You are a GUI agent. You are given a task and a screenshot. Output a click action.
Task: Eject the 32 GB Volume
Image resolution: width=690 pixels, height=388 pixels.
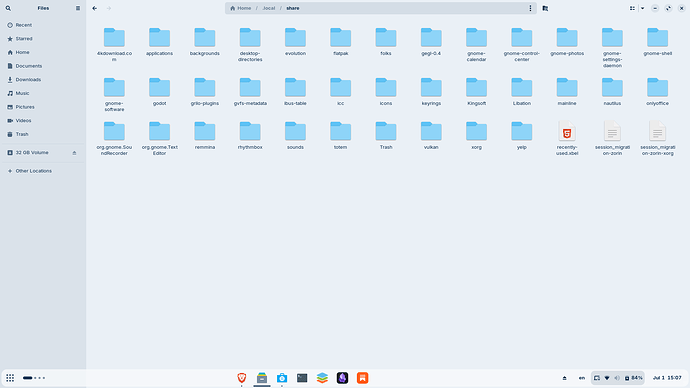(x=74, y=153)
